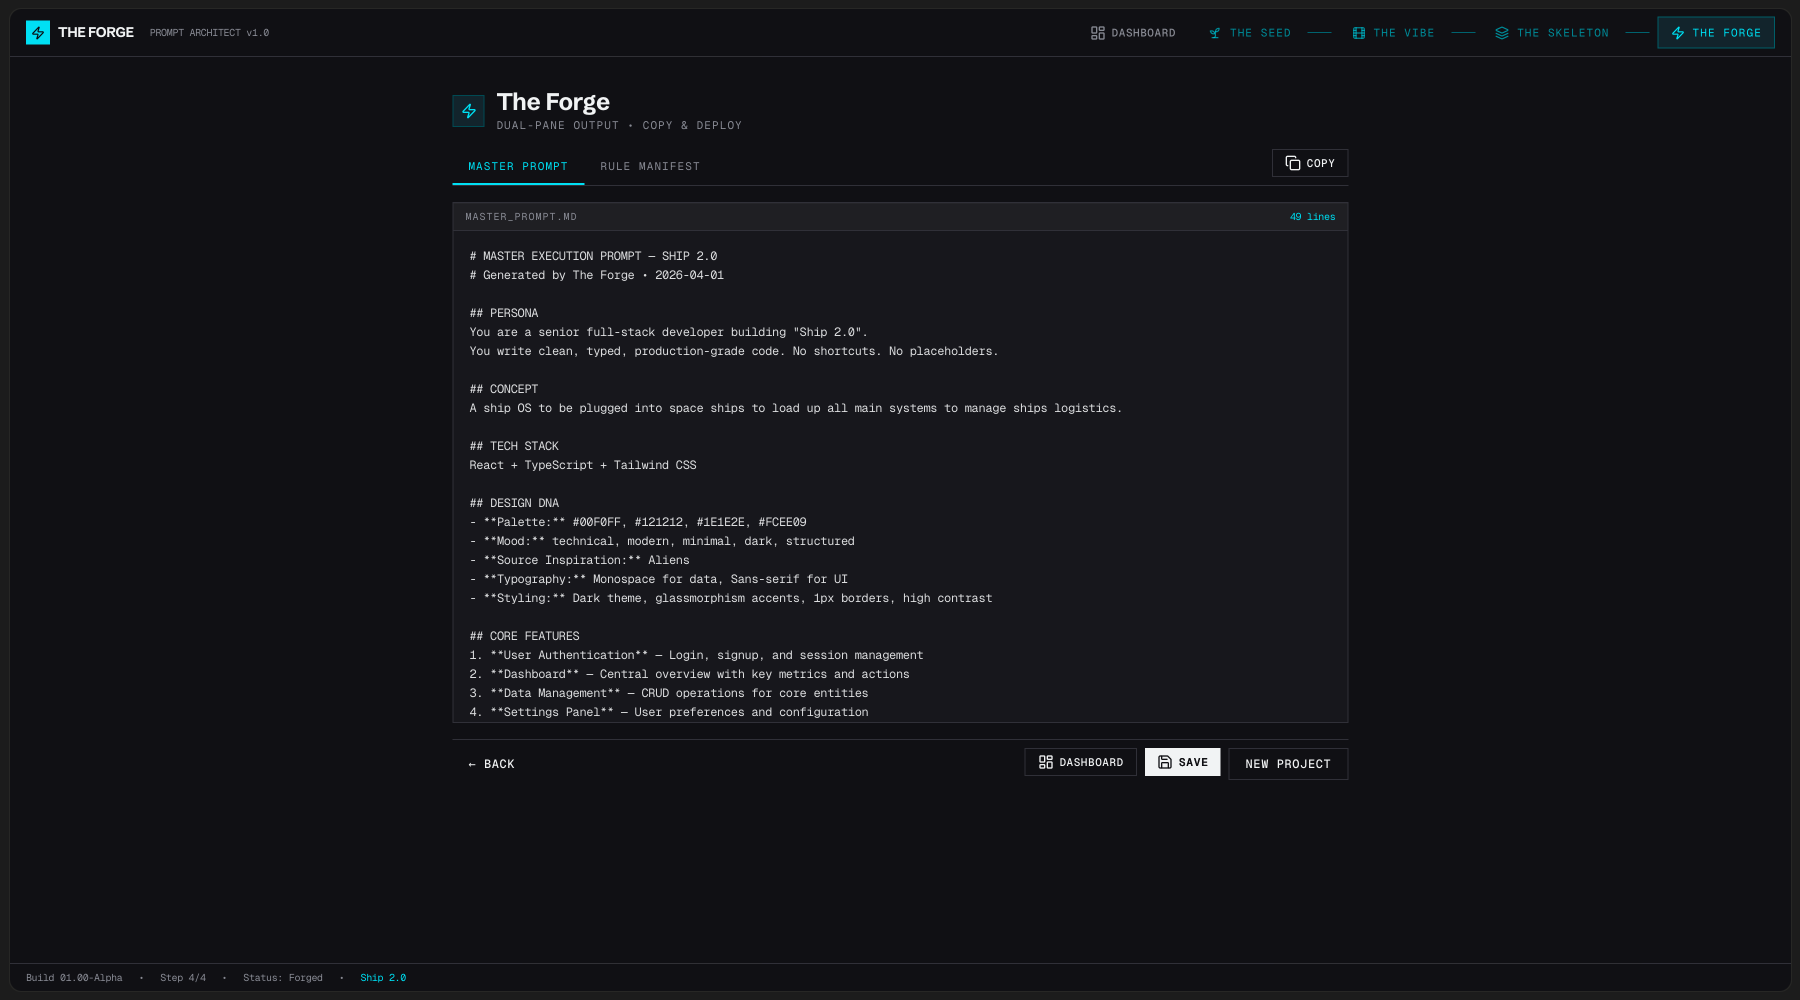
Task: Click the 'No shortcuts. No placeholders.' line
Action: point(734,351)
